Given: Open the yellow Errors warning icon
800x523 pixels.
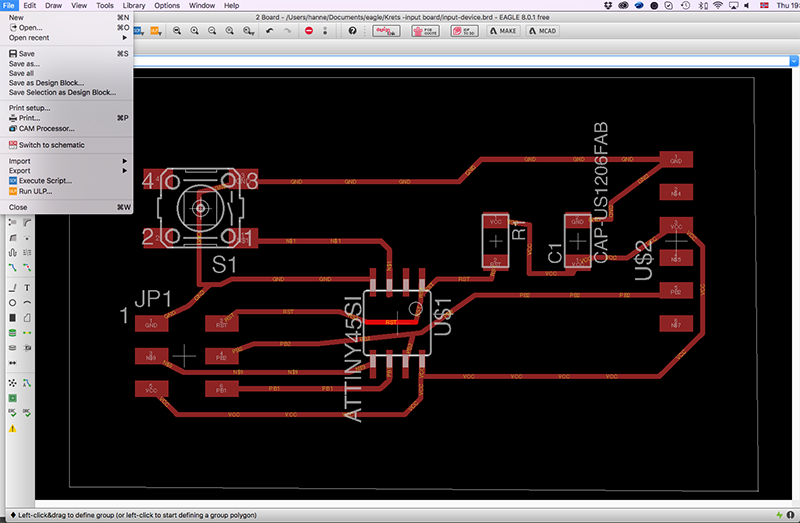Looking at the screenshot, I should click(13, 429).
